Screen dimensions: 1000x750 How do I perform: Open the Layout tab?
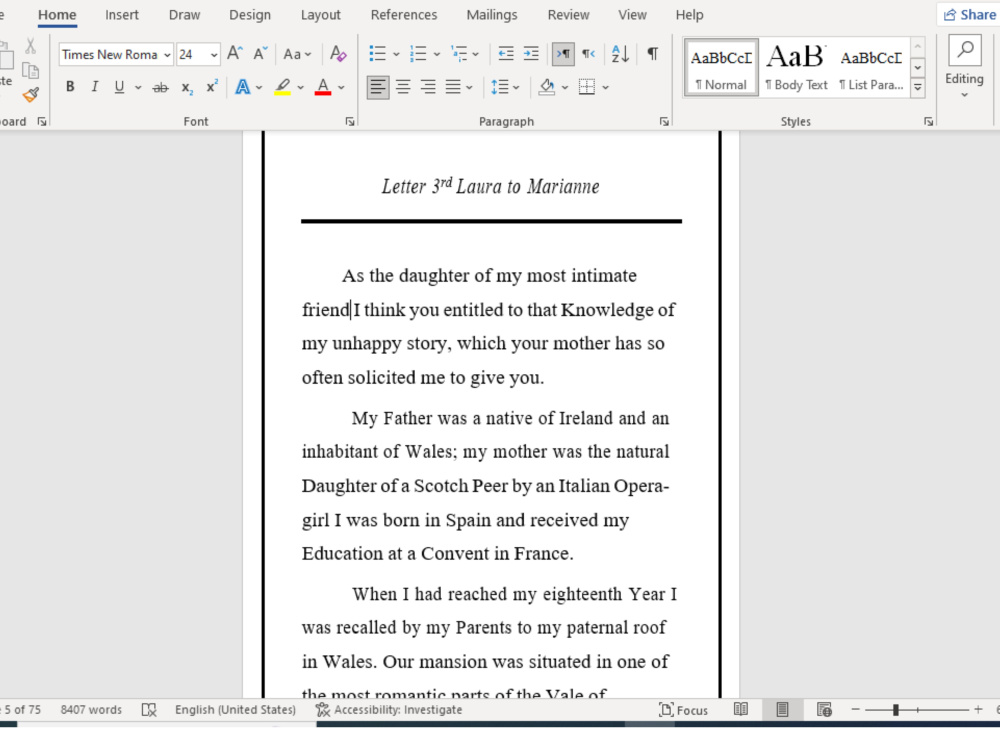321,15
